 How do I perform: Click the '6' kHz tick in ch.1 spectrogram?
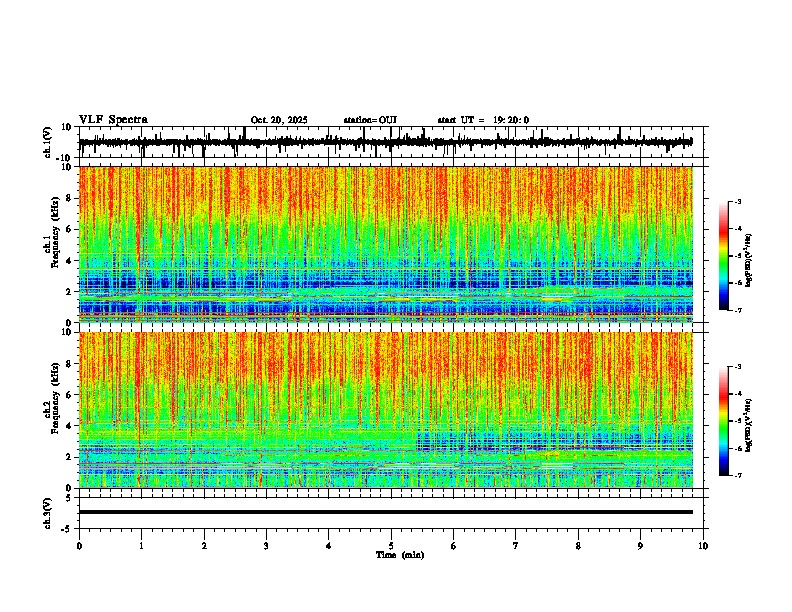tap(70, 229)
